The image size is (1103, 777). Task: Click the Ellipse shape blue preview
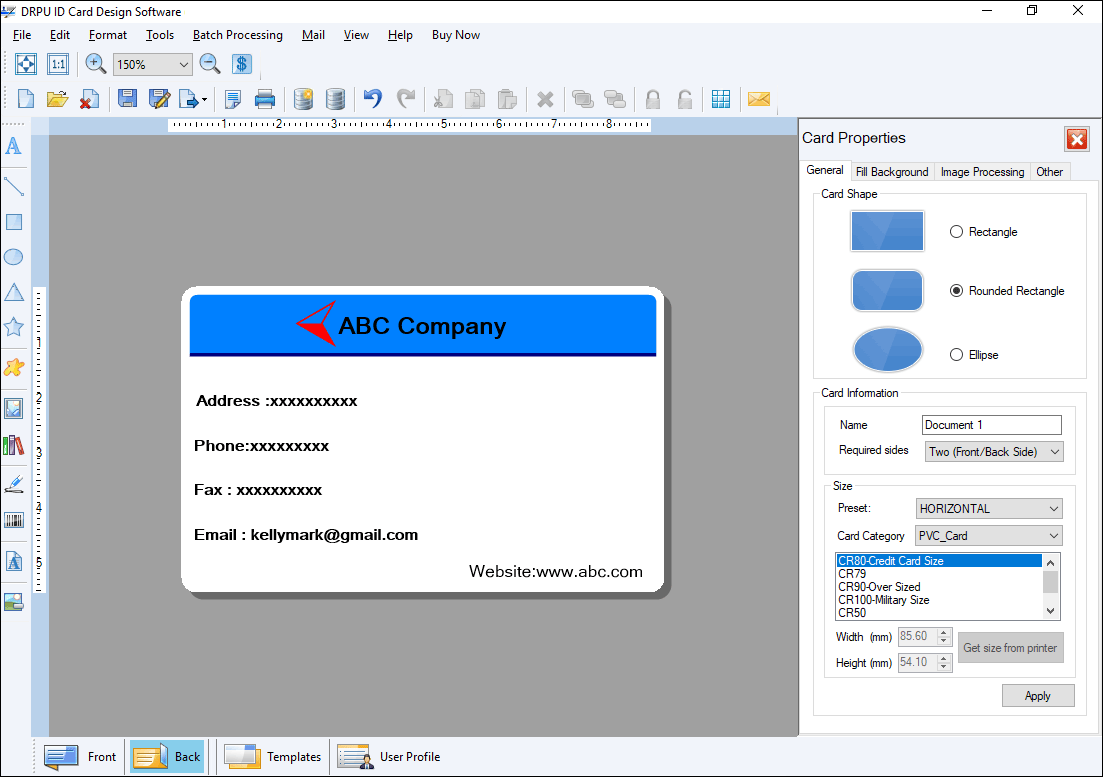click(887, 349)
